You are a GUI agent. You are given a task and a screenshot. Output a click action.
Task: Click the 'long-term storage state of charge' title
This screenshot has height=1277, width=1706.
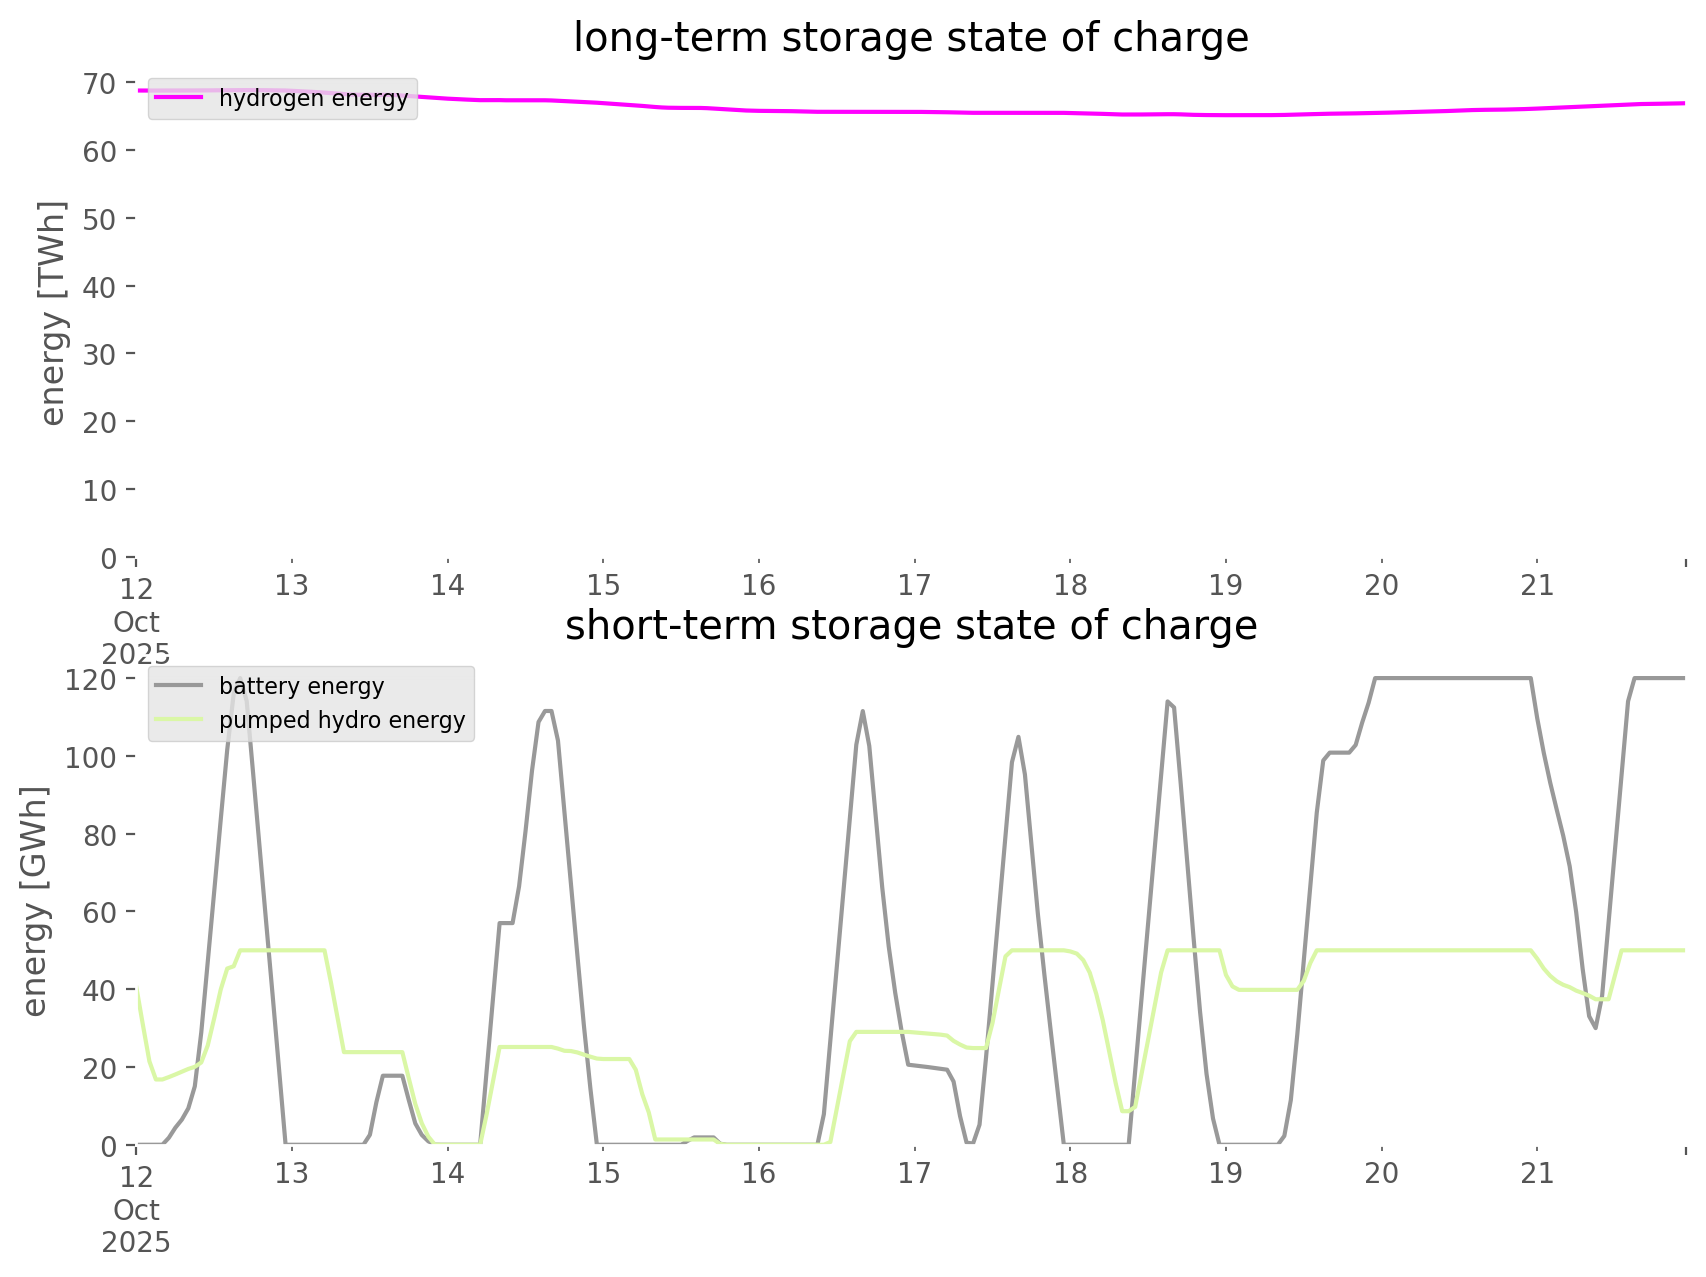(x=910, y=38)
